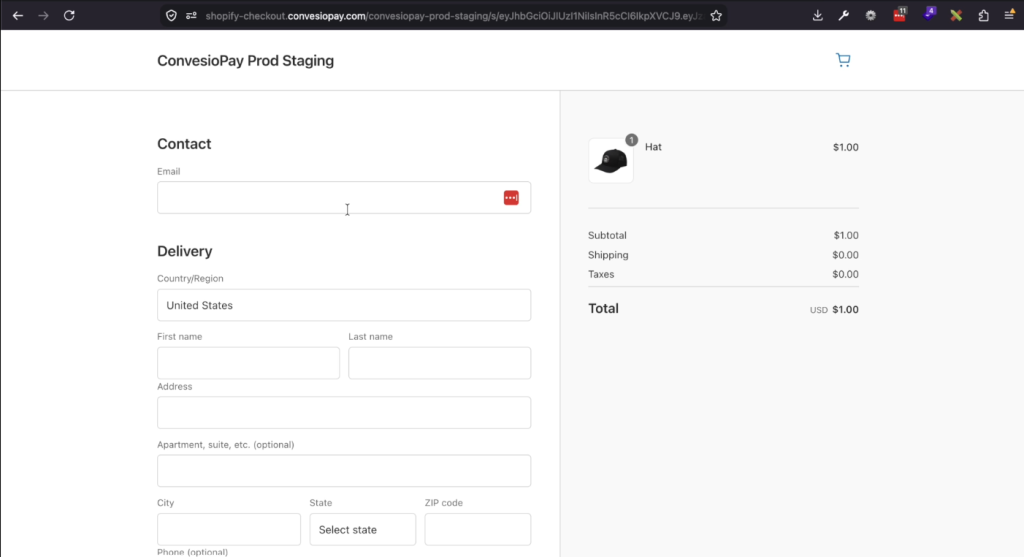Click the Shipping $0.00 value

click(x=845, y=255)
